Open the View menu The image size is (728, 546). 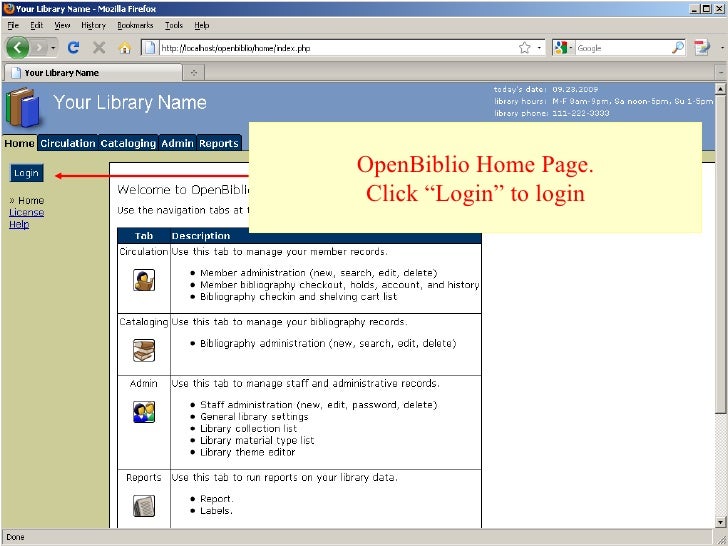pyautogui.click(x=62, y=26)
